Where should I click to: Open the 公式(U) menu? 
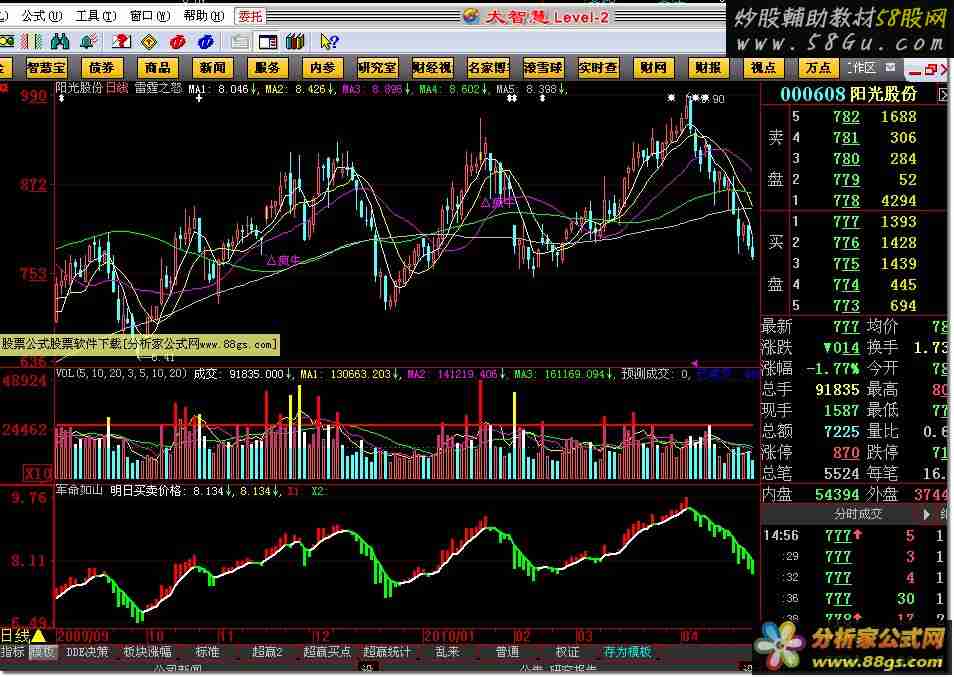42,16
